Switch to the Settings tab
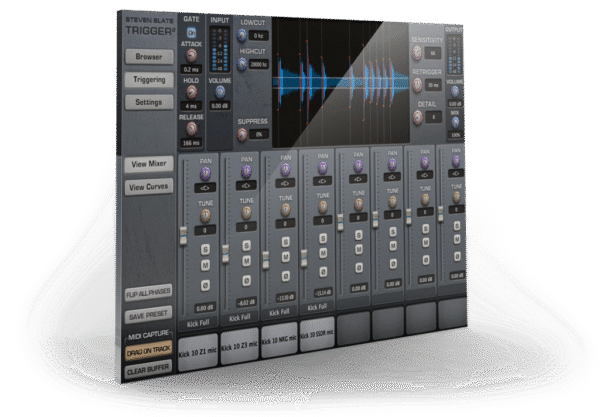This screenshot has width=600, height=417. click(149, 101)
